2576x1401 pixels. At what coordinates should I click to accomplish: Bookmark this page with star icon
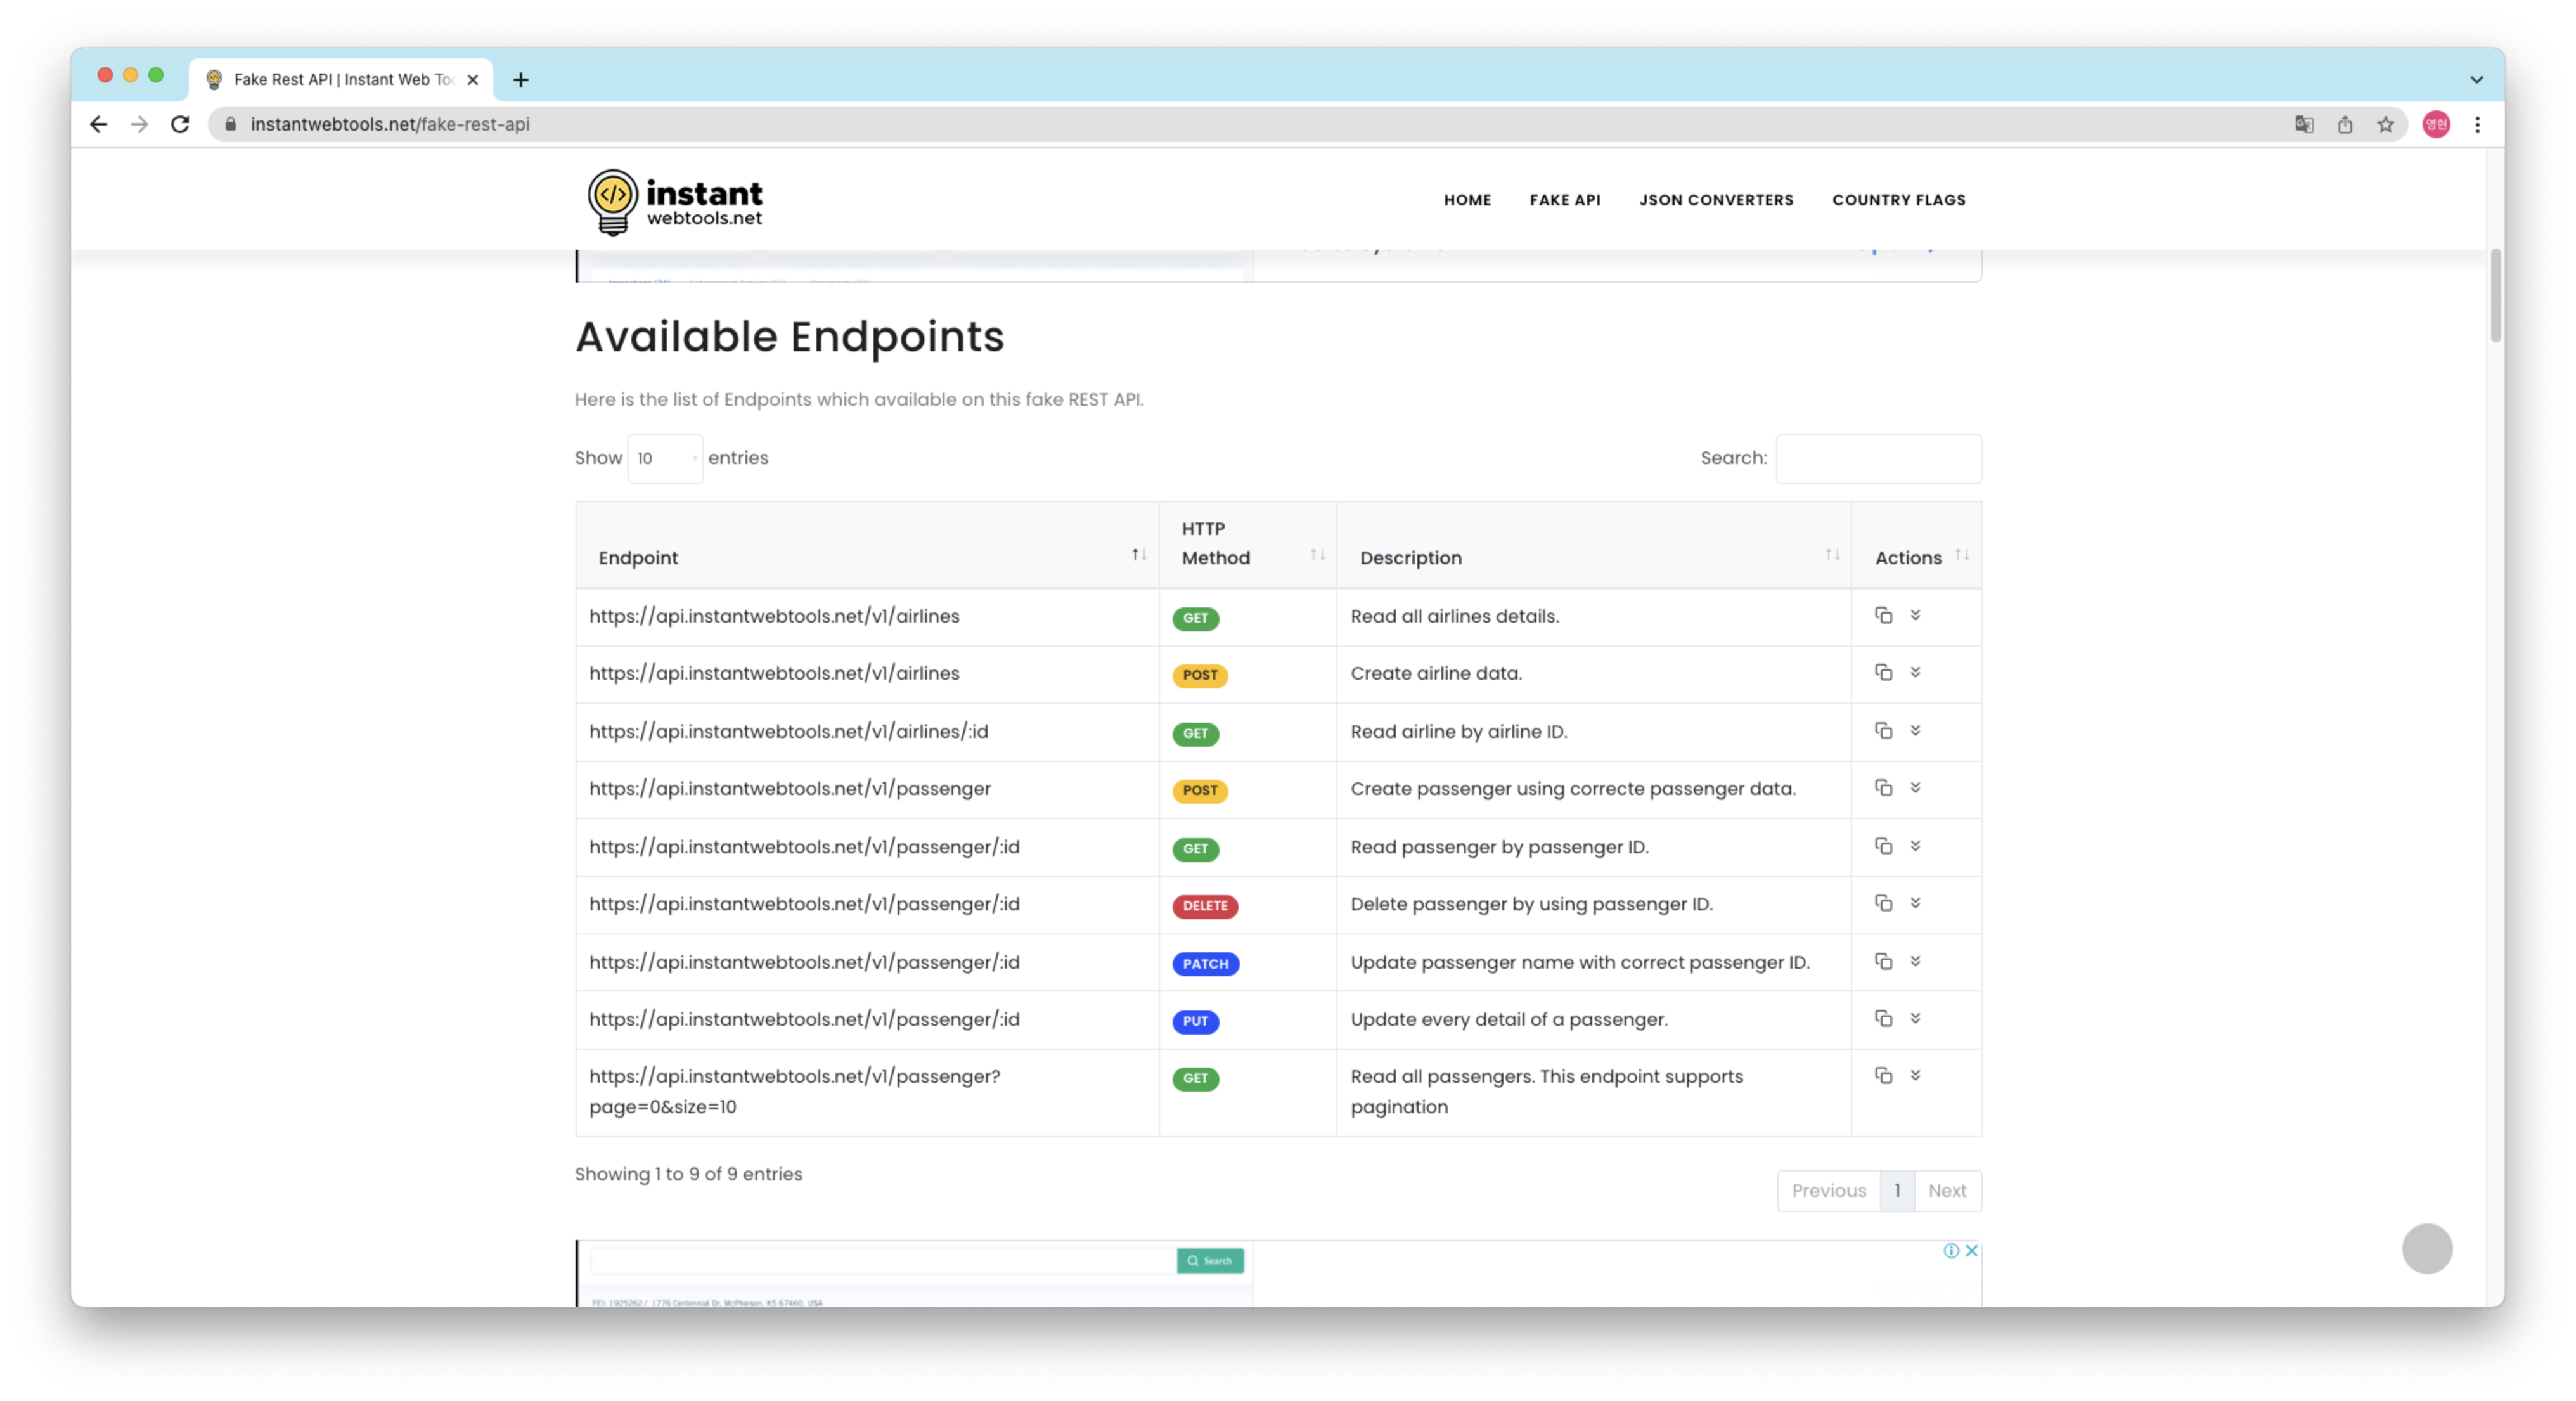2385,125
